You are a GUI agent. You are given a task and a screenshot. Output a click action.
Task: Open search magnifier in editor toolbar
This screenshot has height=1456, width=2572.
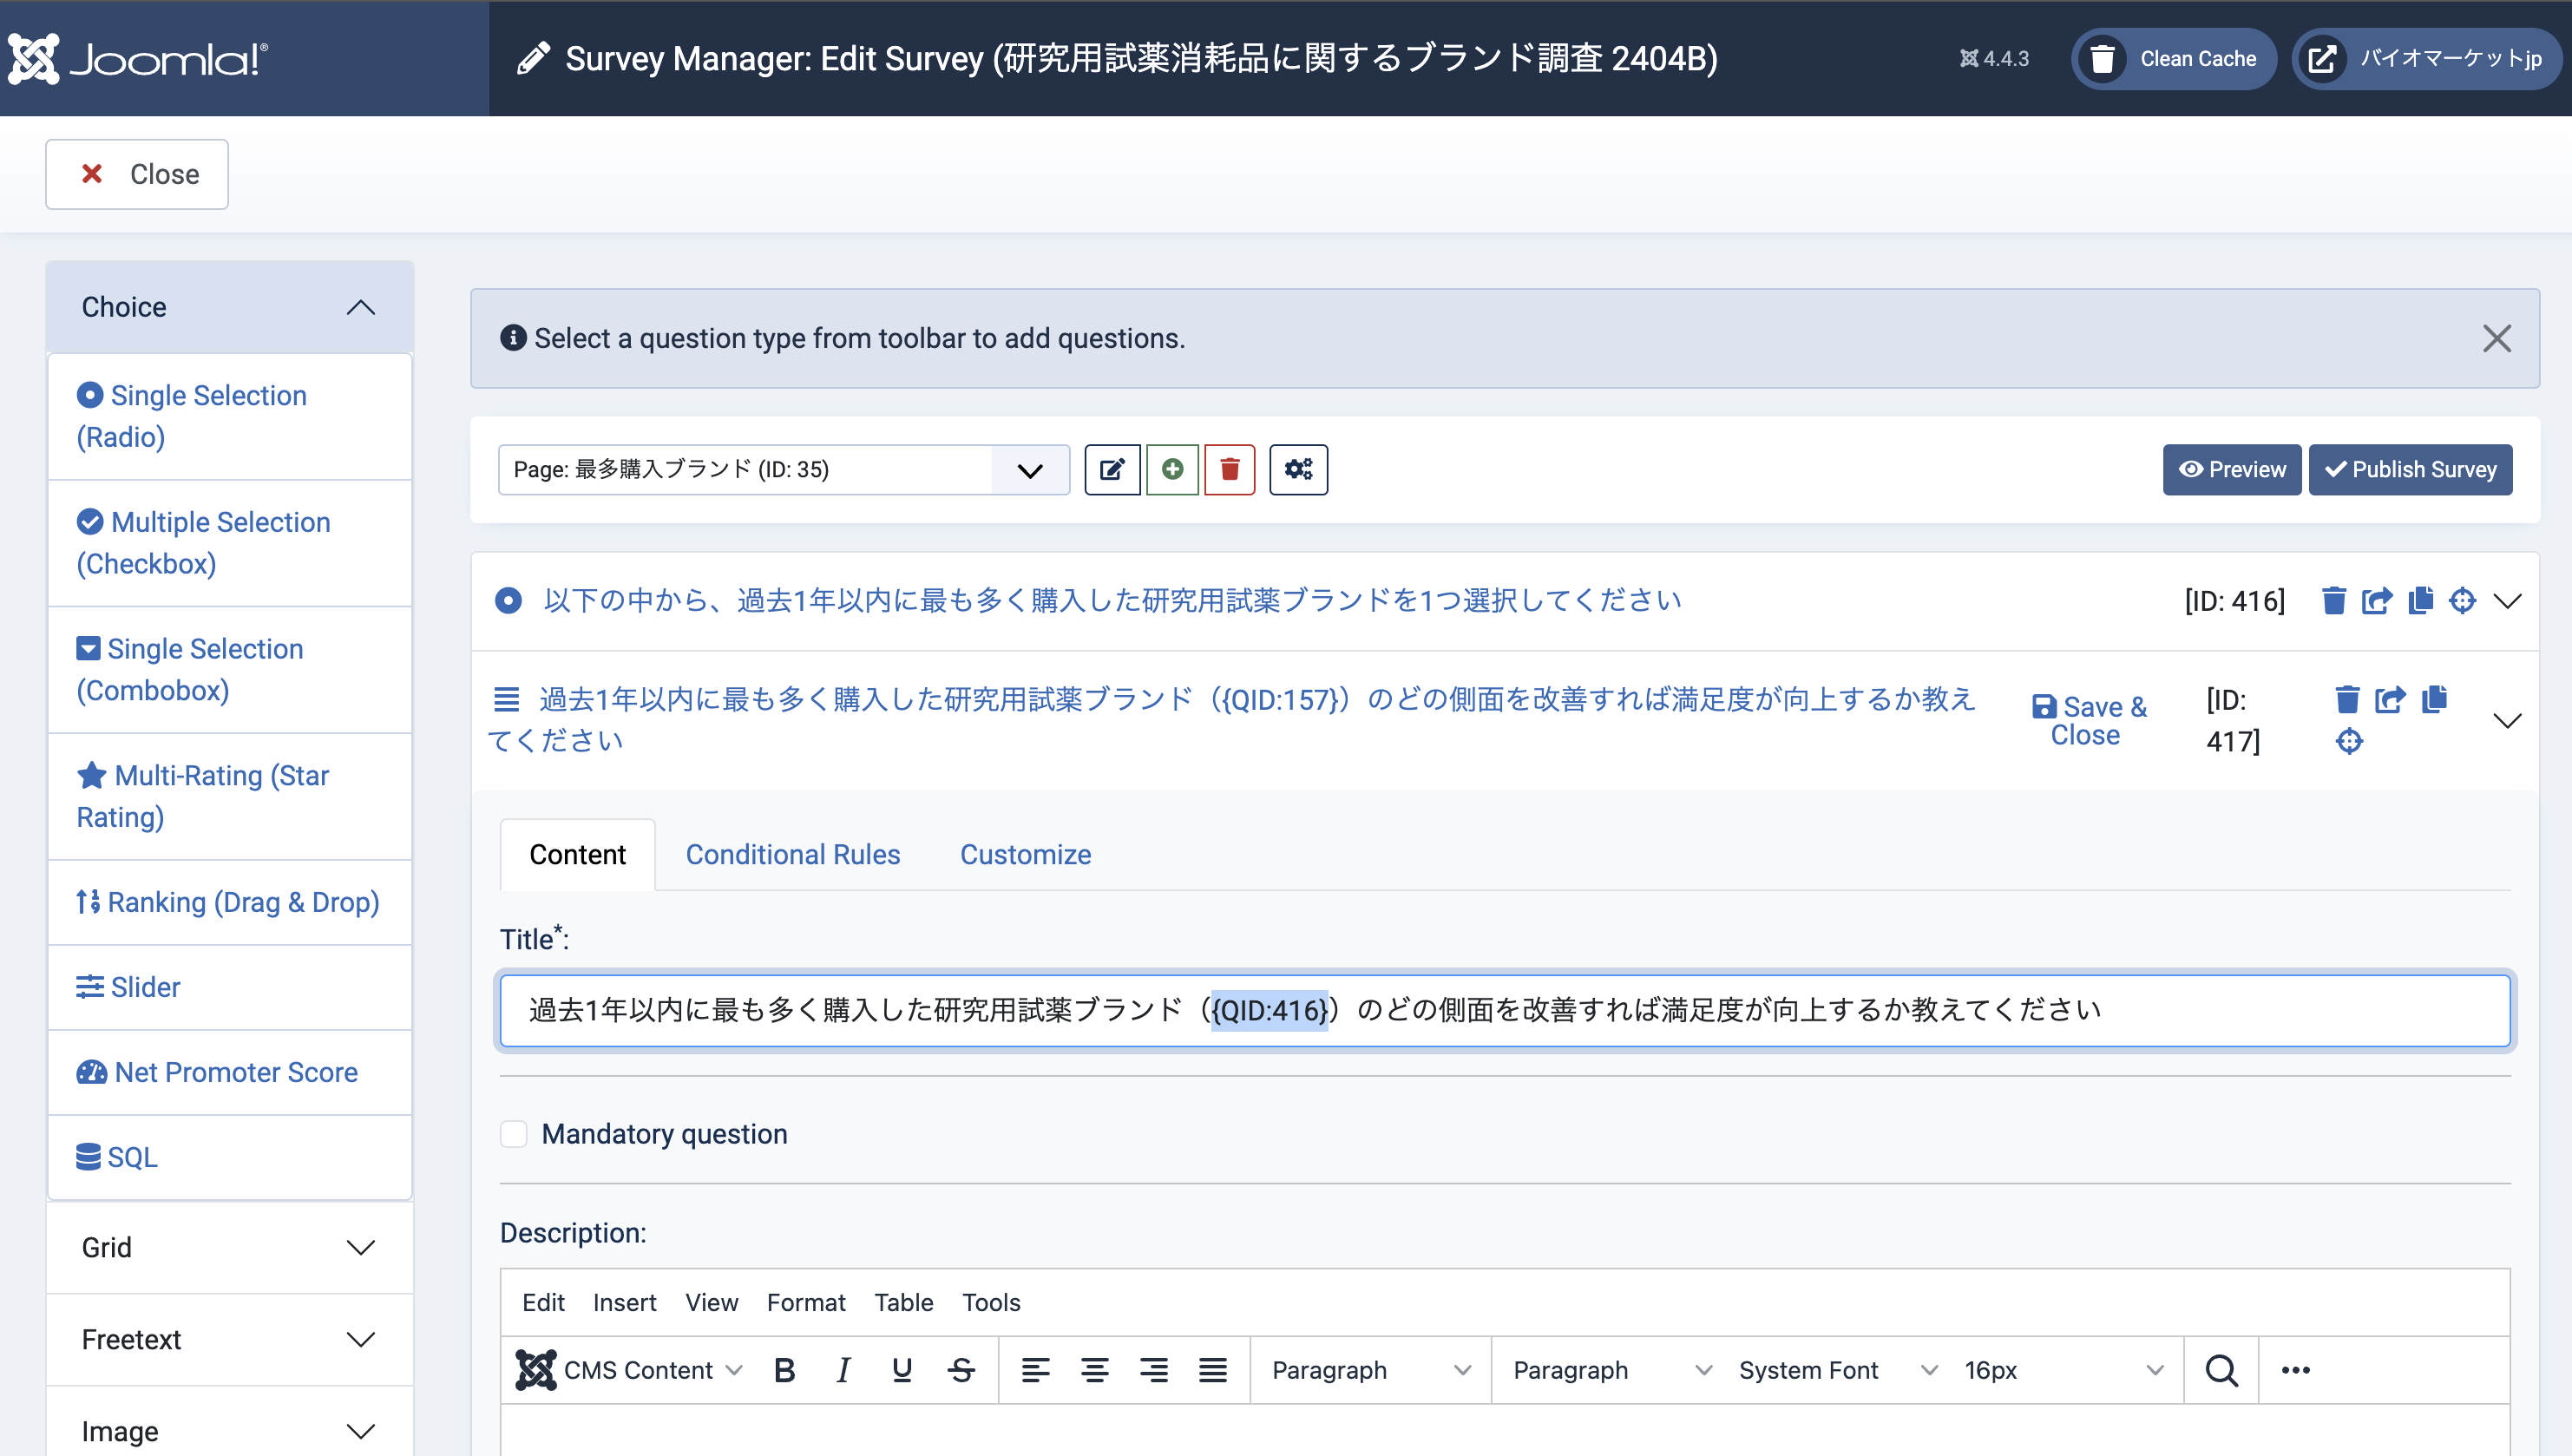[x=2221, y=1370]
